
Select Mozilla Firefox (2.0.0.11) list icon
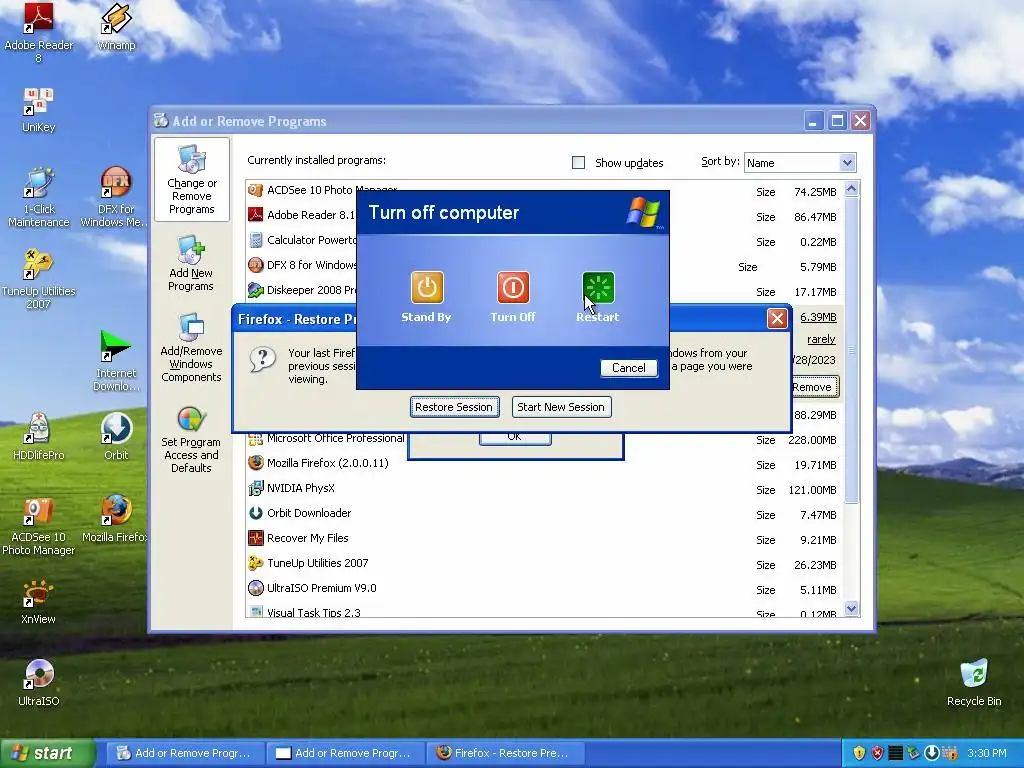255,463
